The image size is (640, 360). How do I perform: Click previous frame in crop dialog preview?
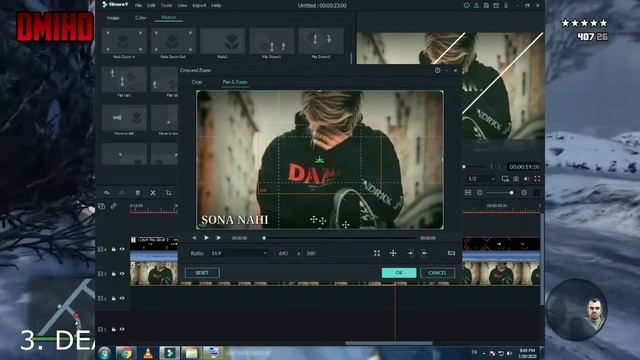tap(194, 238)
